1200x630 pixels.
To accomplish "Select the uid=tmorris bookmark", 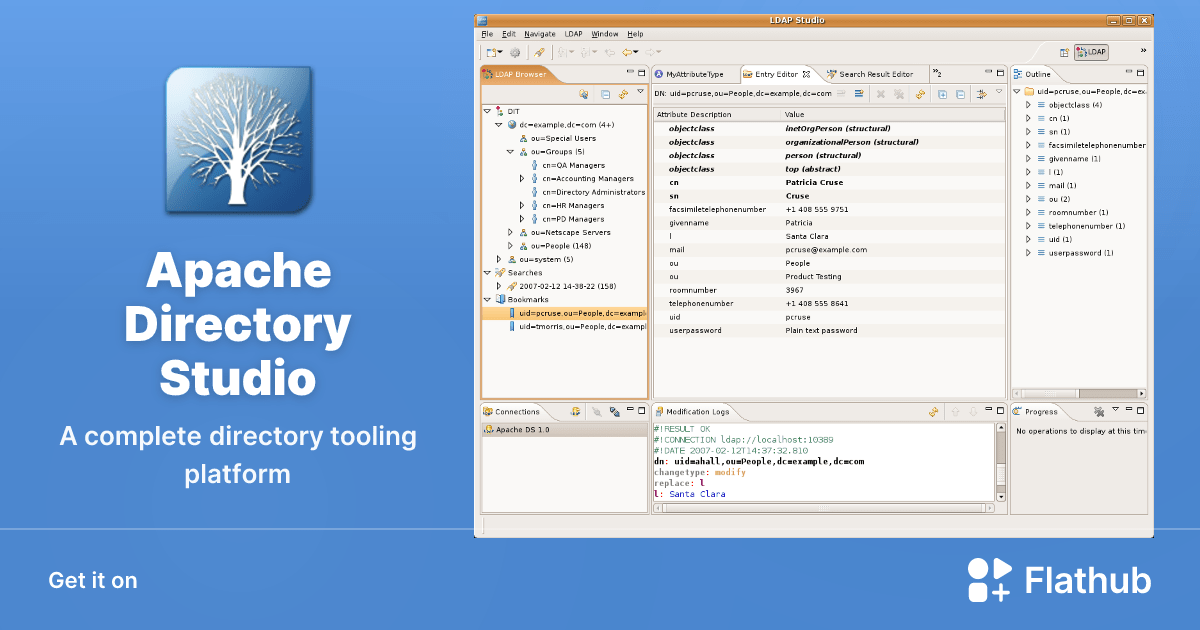I will point(583,326).
